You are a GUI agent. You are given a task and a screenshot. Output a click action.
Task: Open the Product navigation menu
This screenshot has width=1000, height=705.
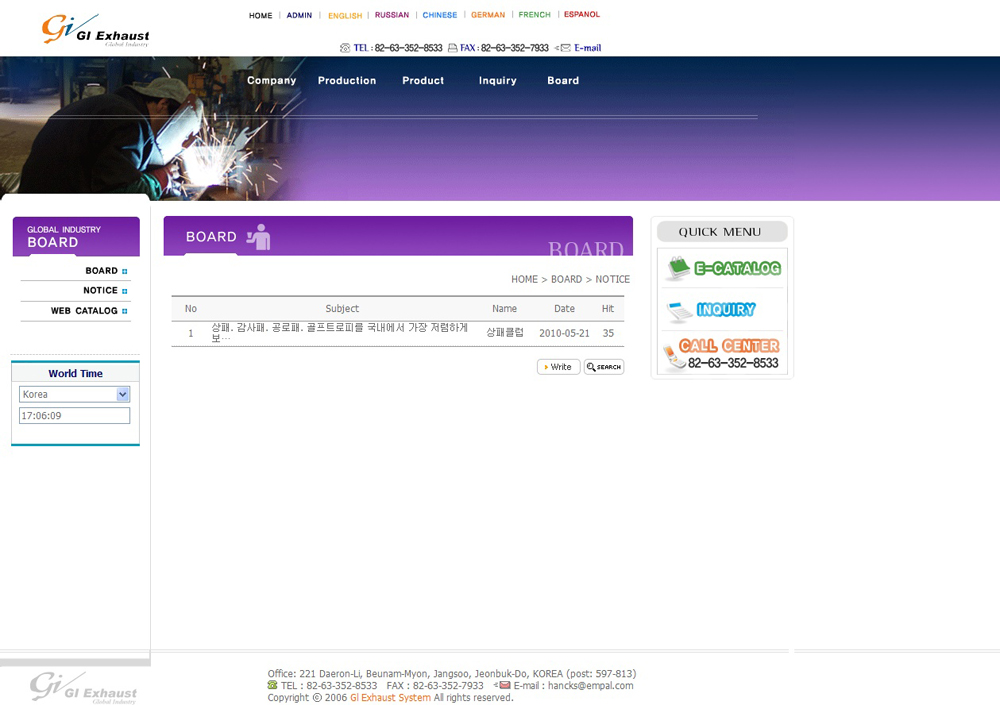pos(423,81)
